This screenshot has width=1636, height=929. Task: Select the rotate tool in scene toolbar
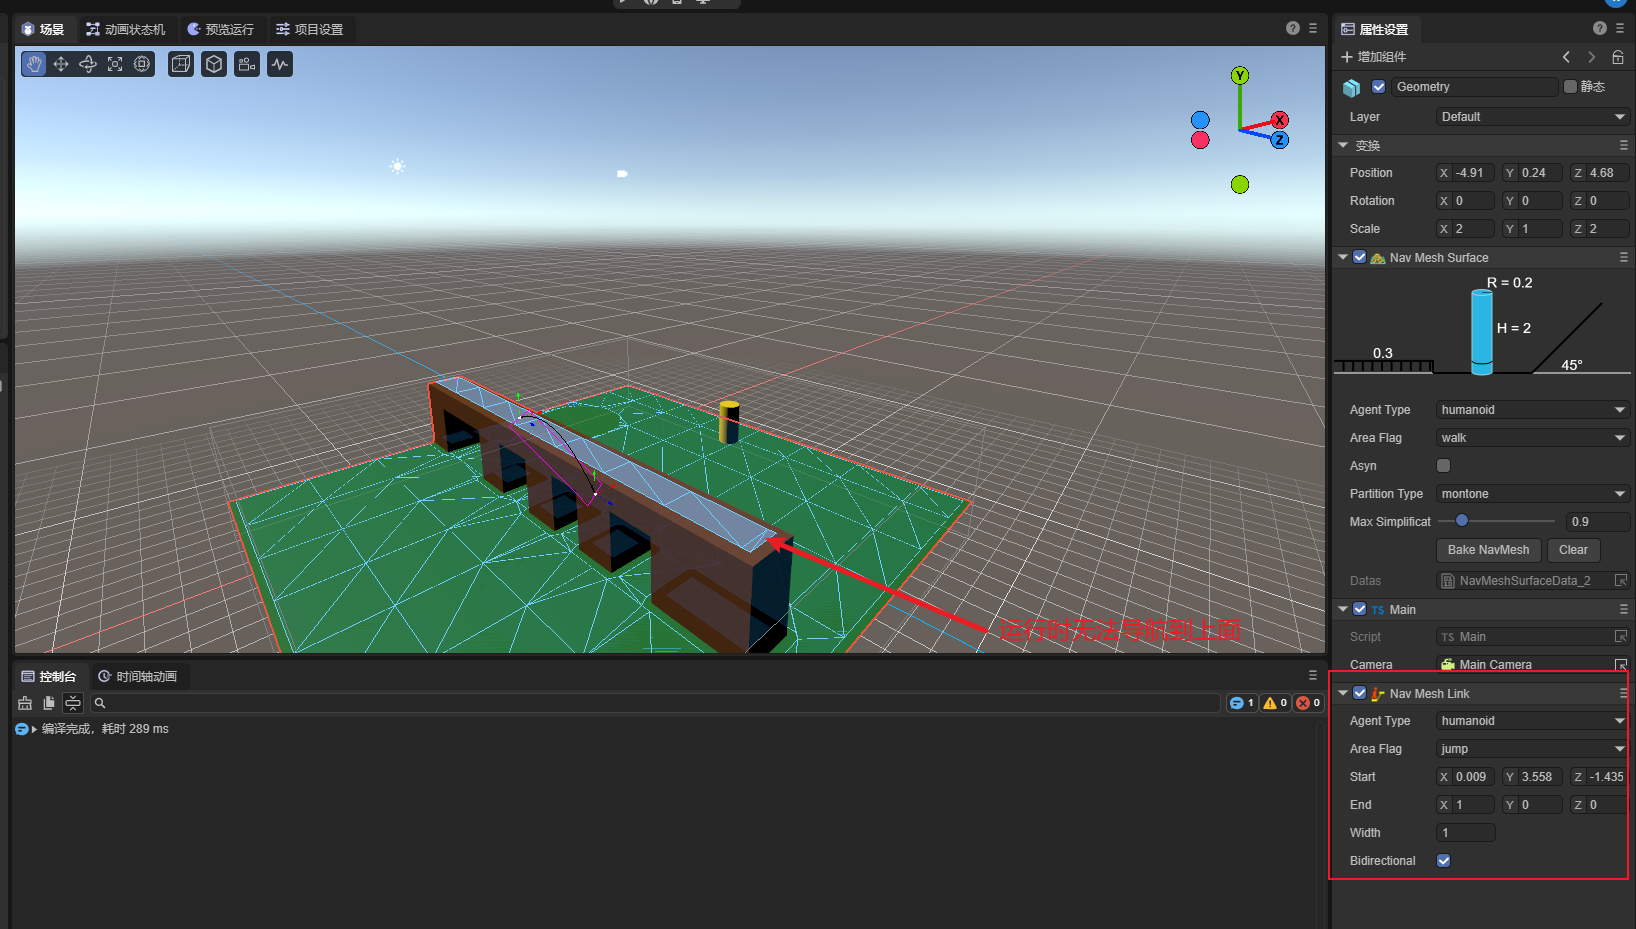click(88, 64)
